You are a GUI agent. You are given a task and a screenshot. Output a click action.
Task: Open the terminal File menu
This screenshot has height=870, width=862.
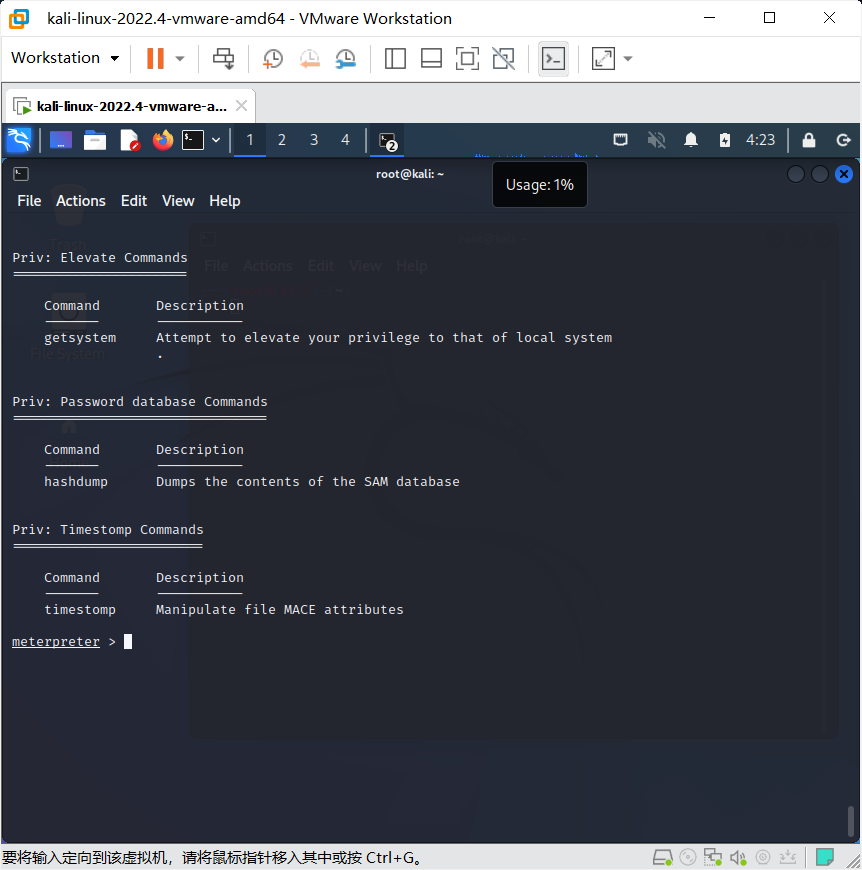click(x=29, y=201)
